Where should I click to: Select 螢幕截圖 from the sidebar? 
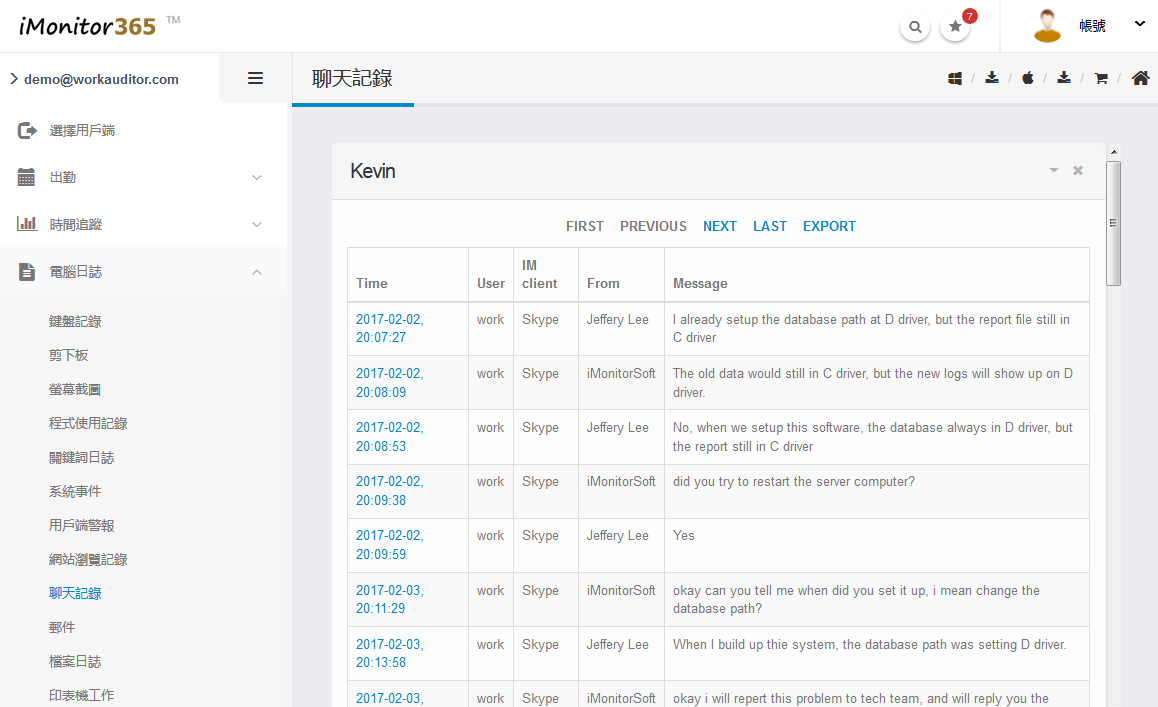pyautogui.click(x=75, y=389)
